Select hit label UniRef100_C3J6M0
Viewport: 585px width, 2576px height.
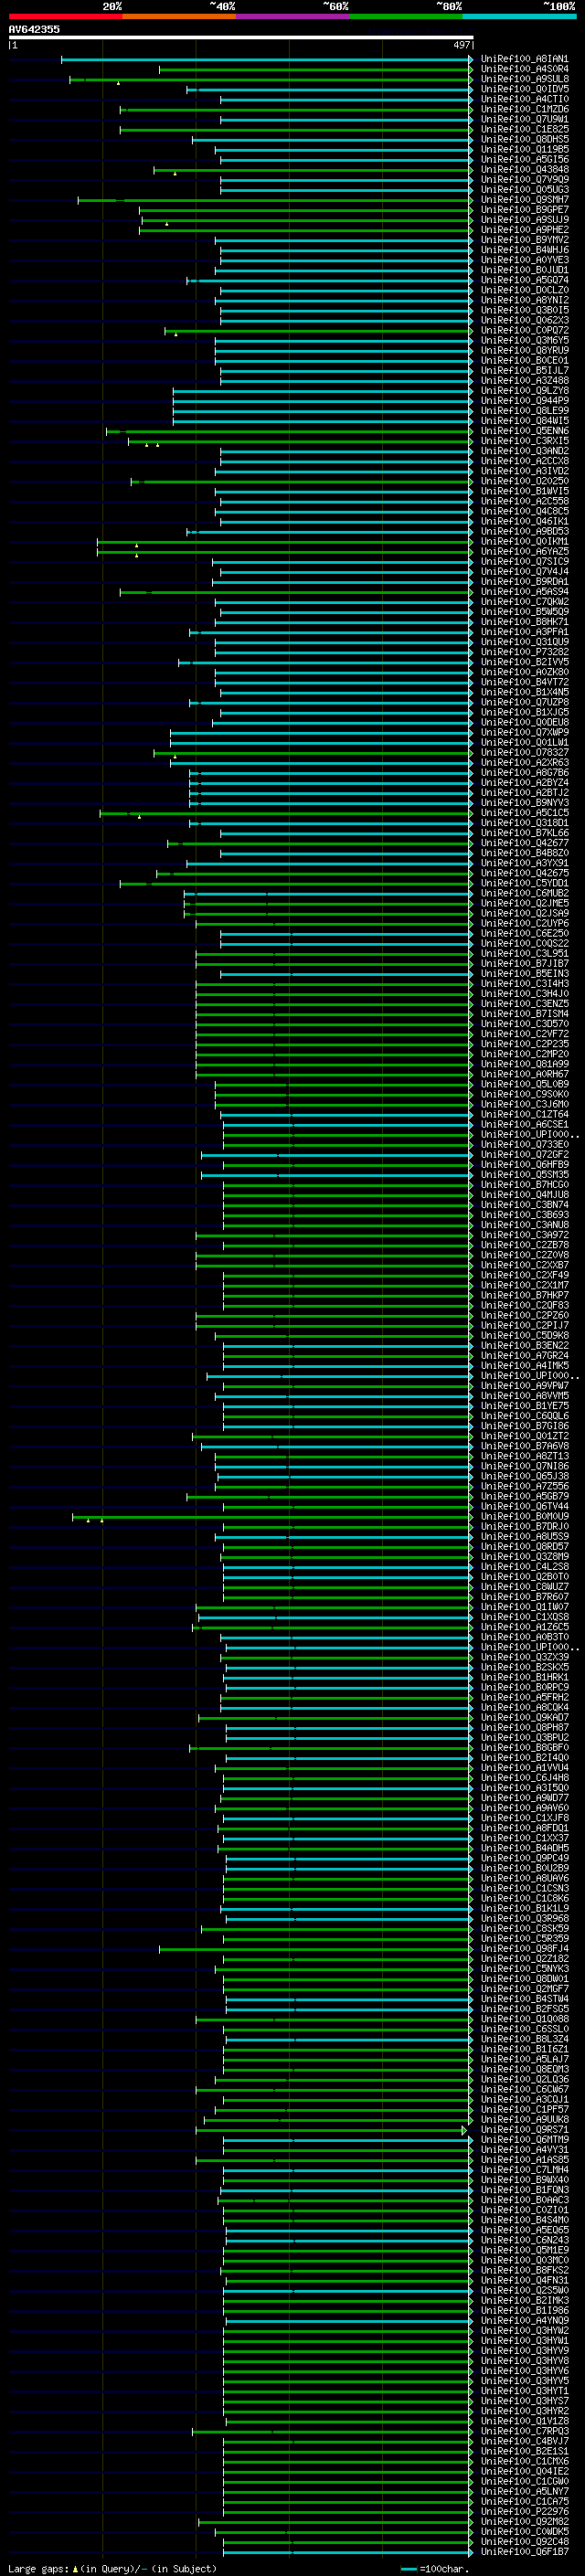tap(524, 1104)
